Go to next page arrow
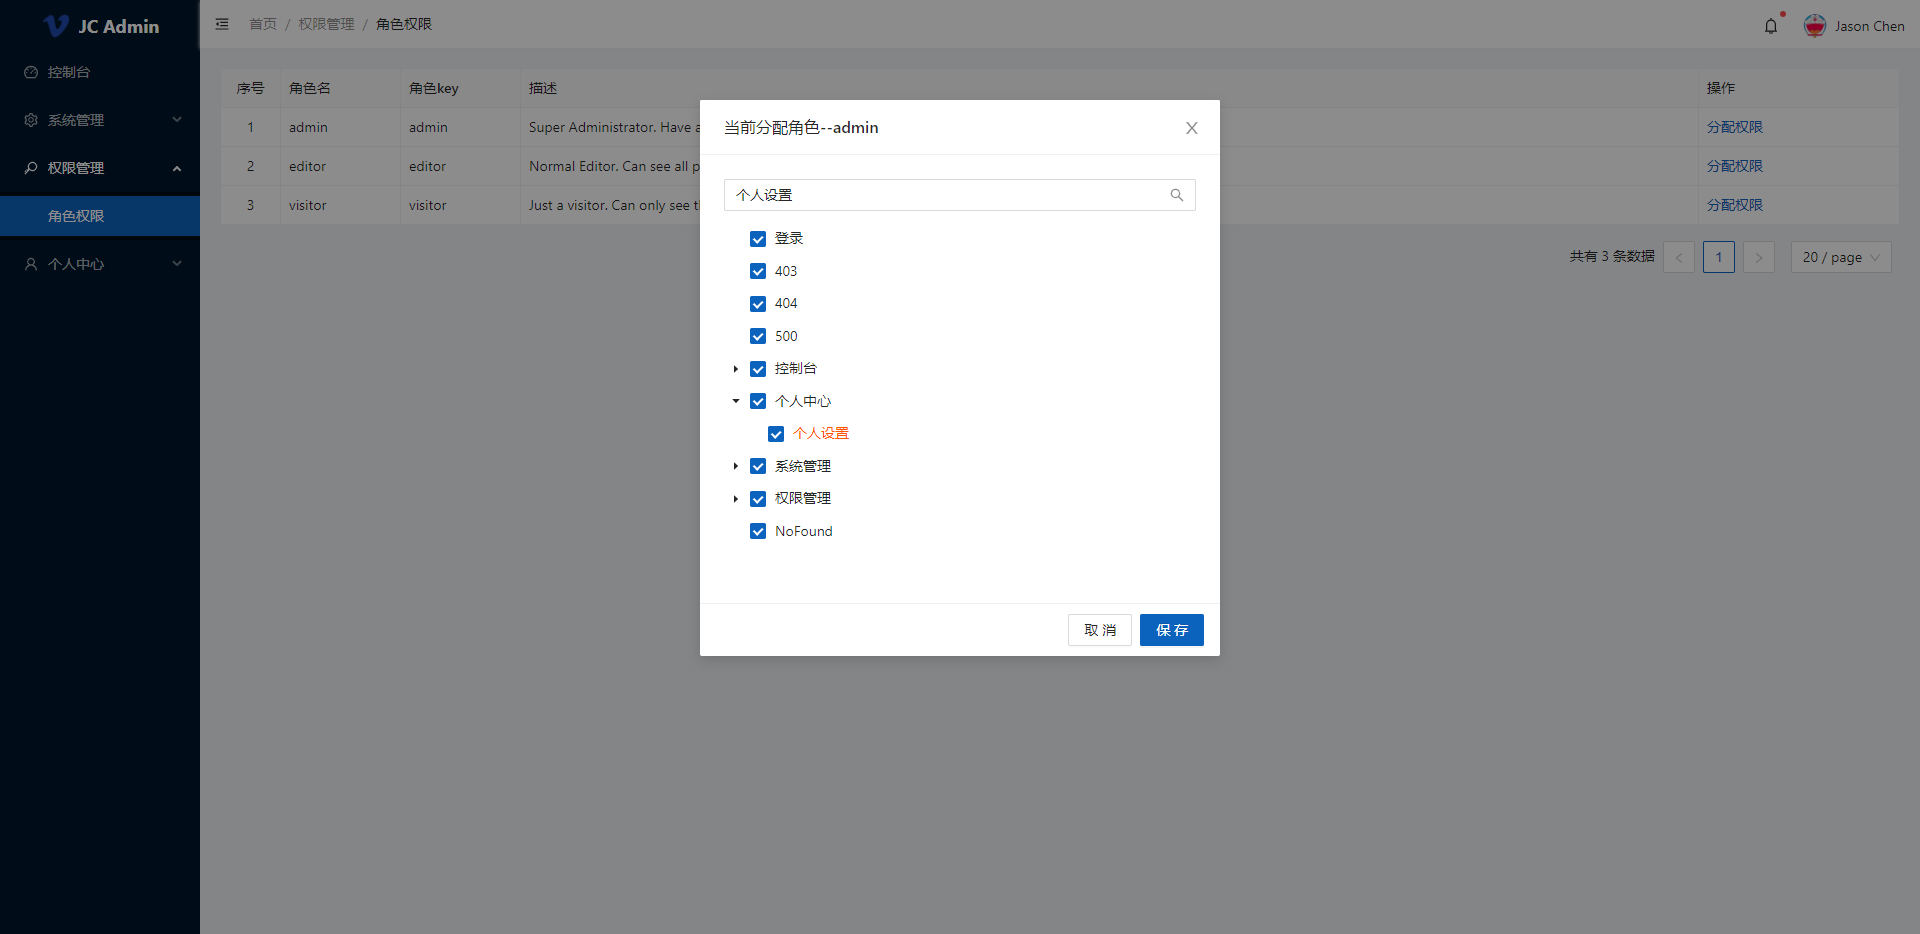This screenshot has height=934, width=1920. (x=1759, y=257)
